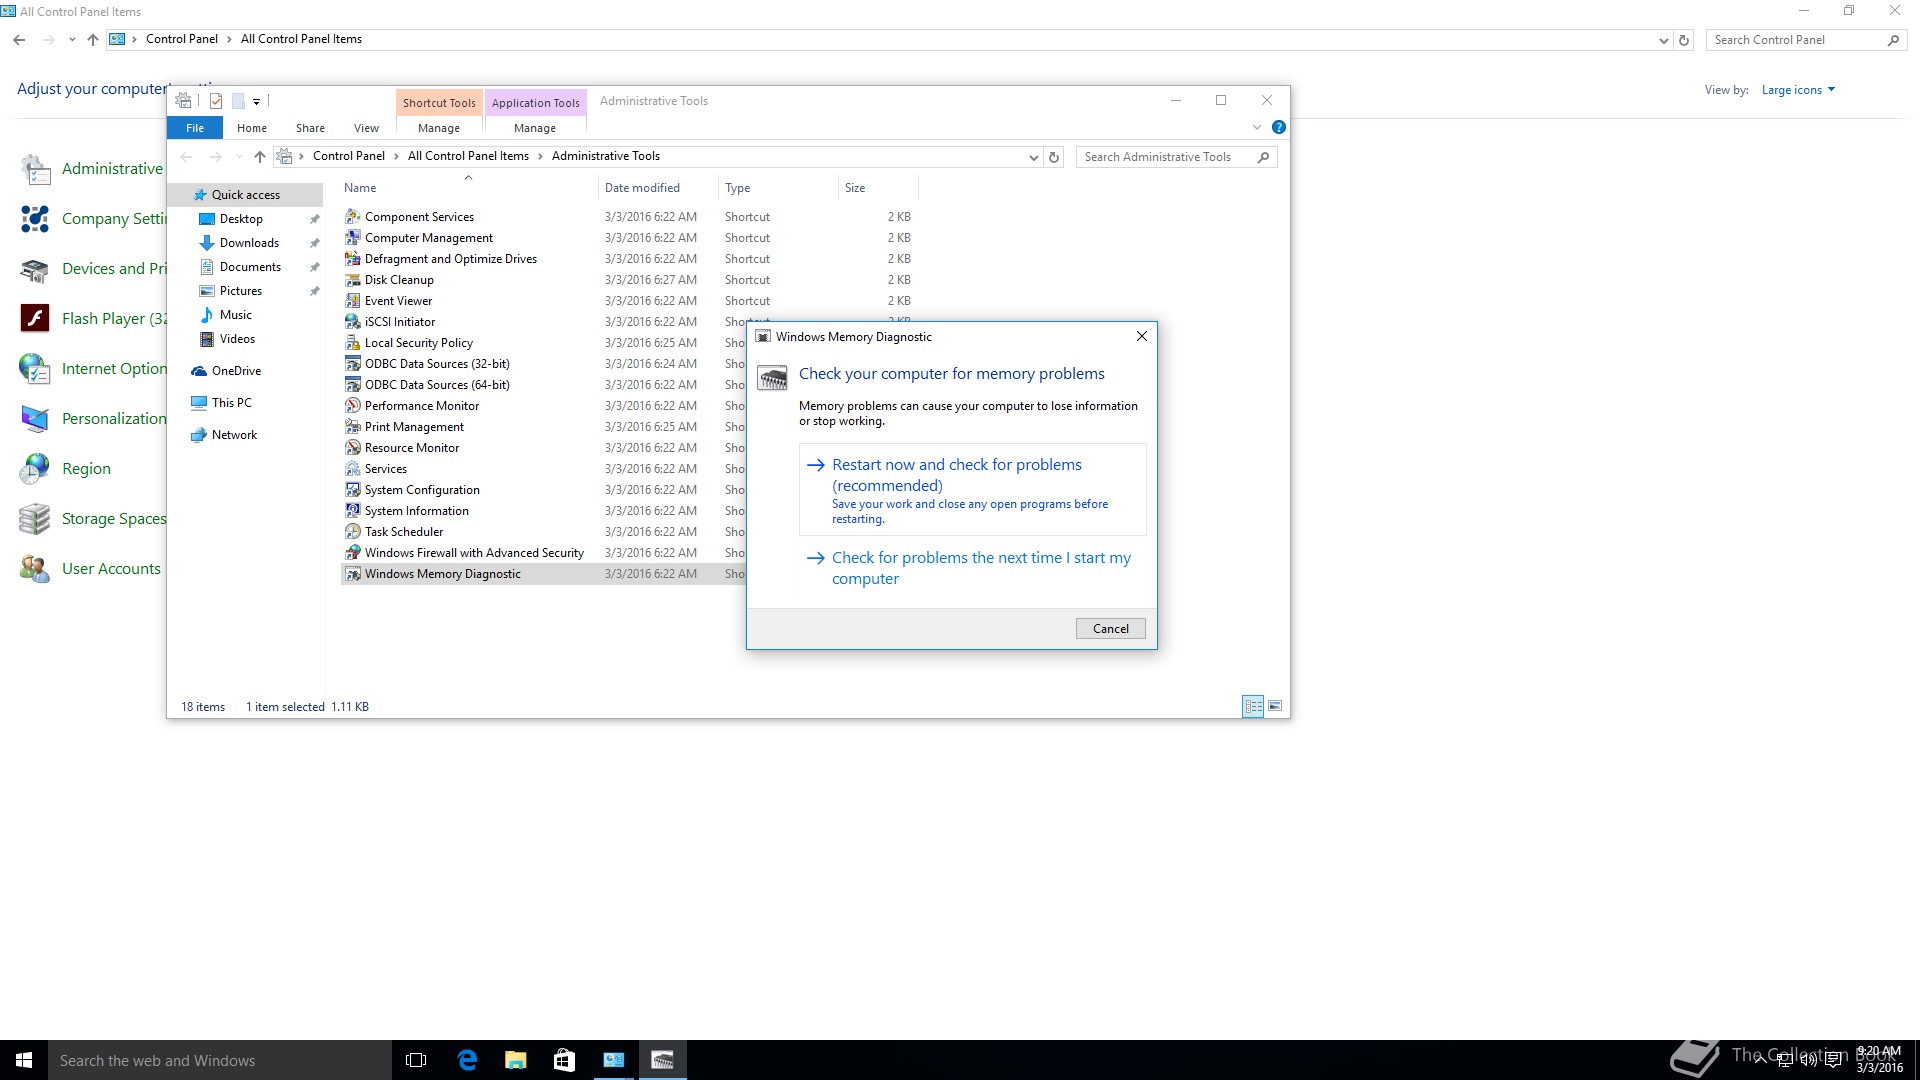
Task: Click the Search the web and Windows box
Action: coord(220,1060)
